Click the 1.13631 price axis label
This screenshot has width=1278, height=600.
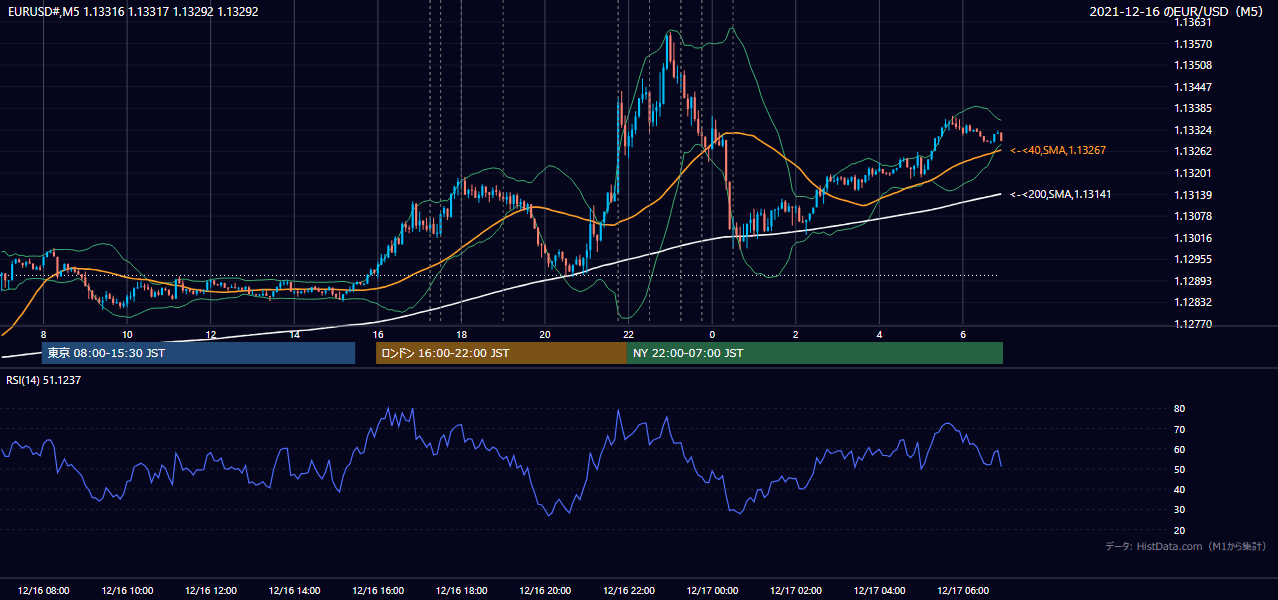(x=1194, y=22)
